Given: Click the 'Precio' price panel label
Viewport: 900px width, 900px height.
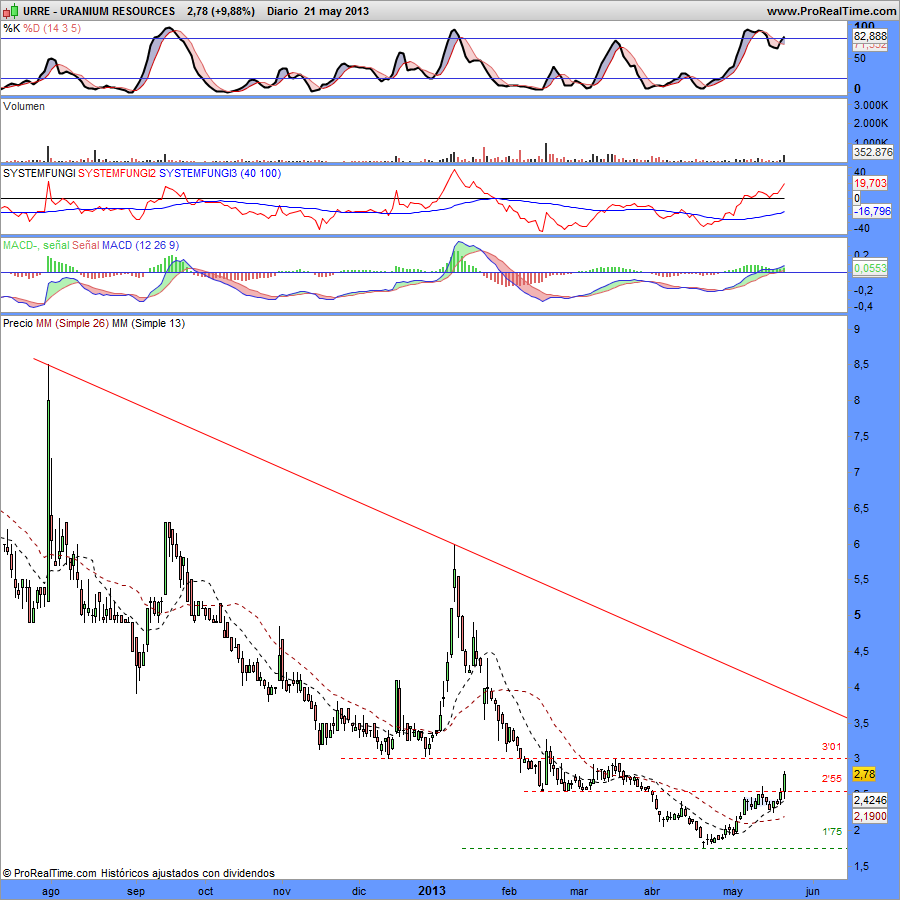Looking at the screenshot, I should (x=18, y=323).
